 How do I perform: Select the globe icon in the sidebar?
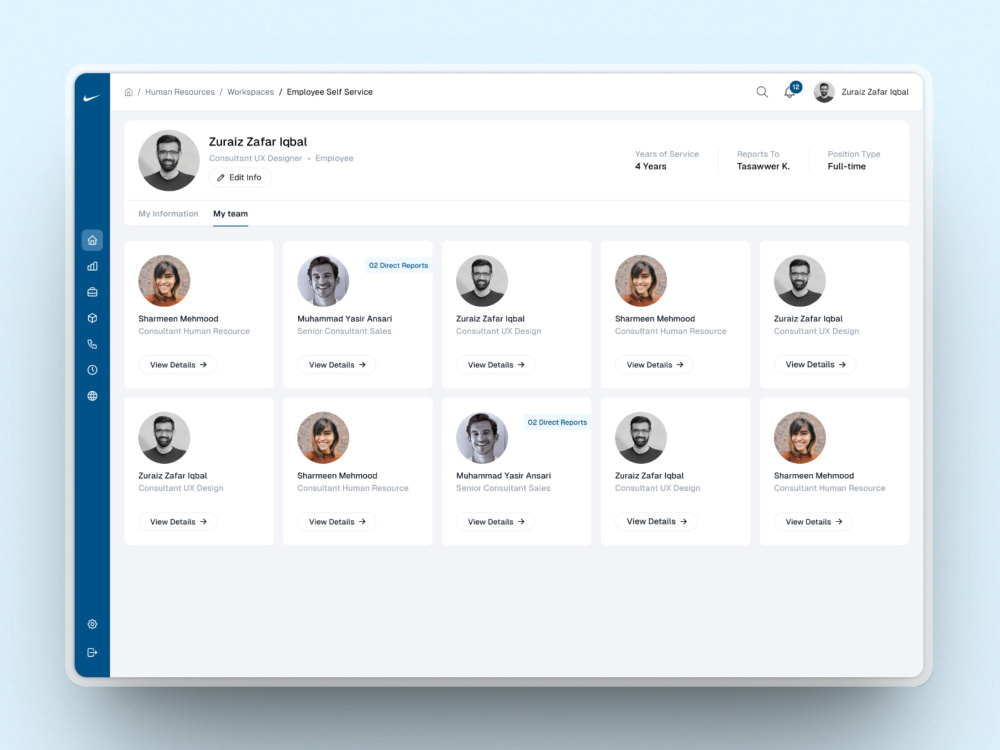pos(92,396)
